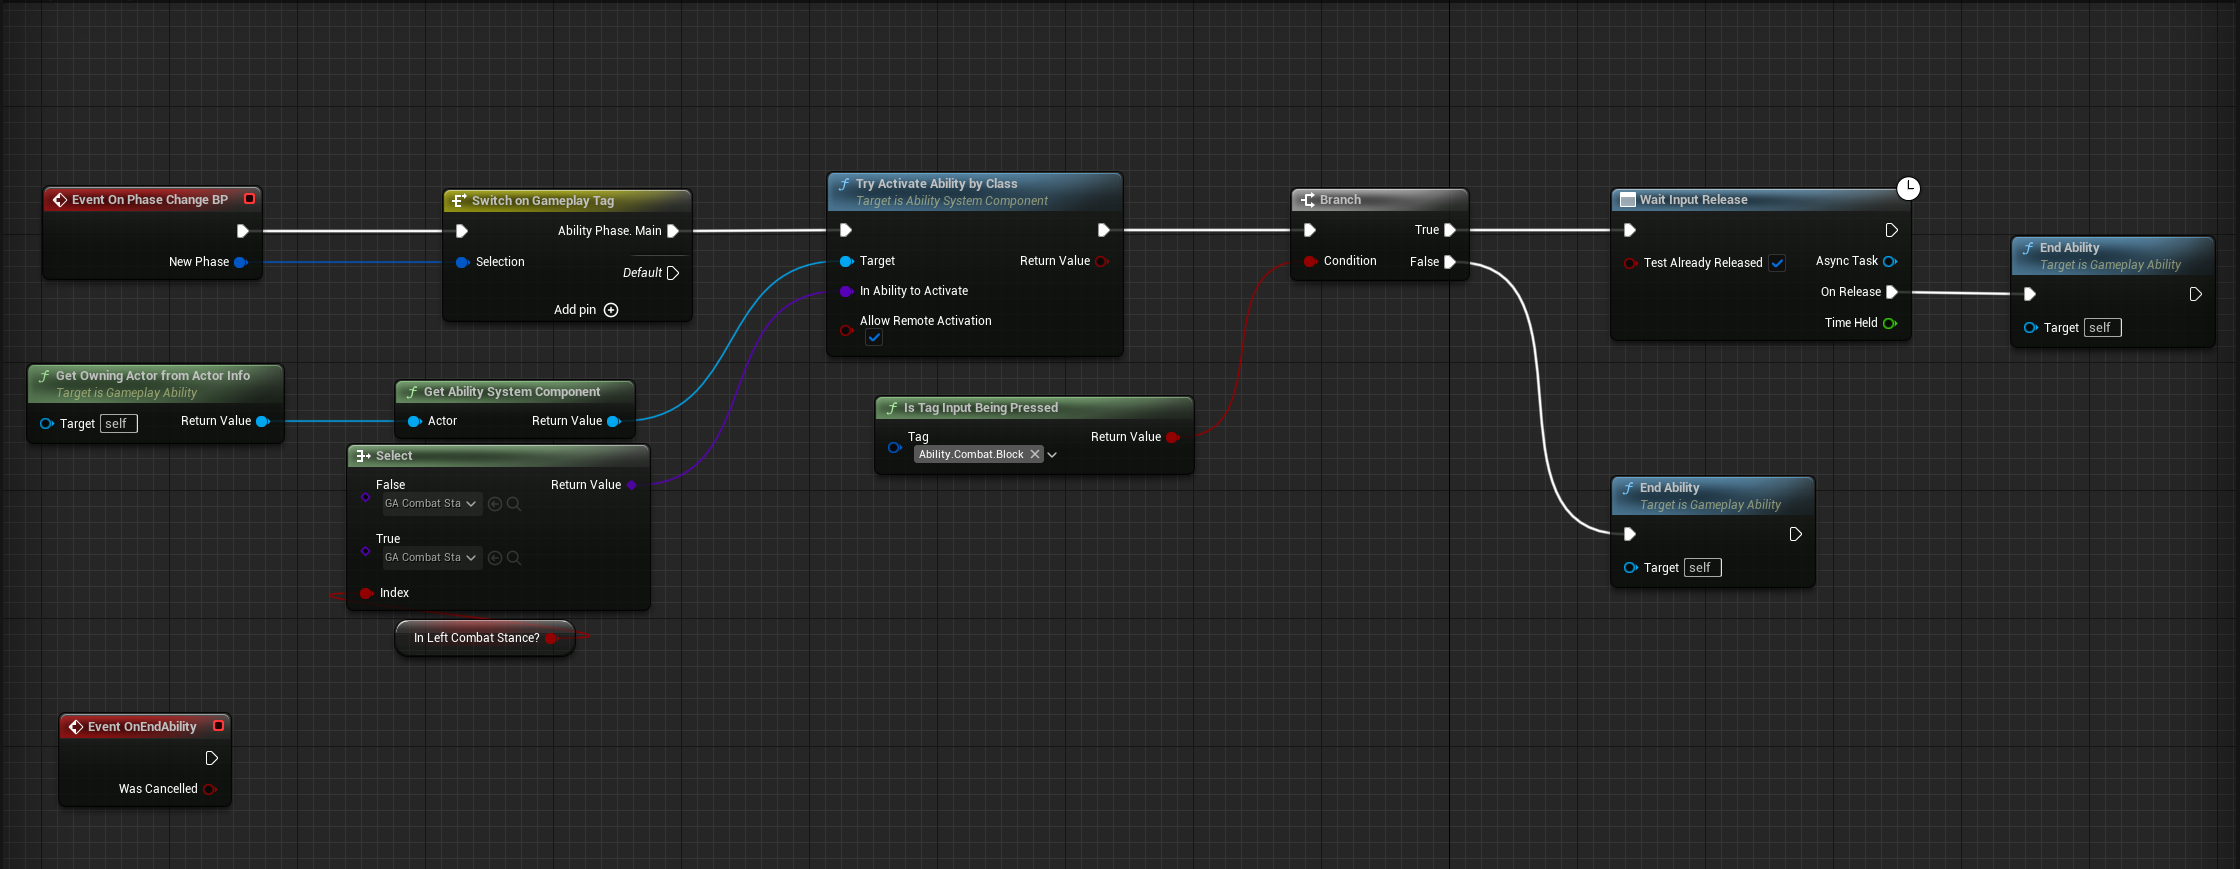Screen dimensions: 2240x869
Task: Remove the Ability.Combat.Block tag with X
Action: click(x=1035, y=454)
